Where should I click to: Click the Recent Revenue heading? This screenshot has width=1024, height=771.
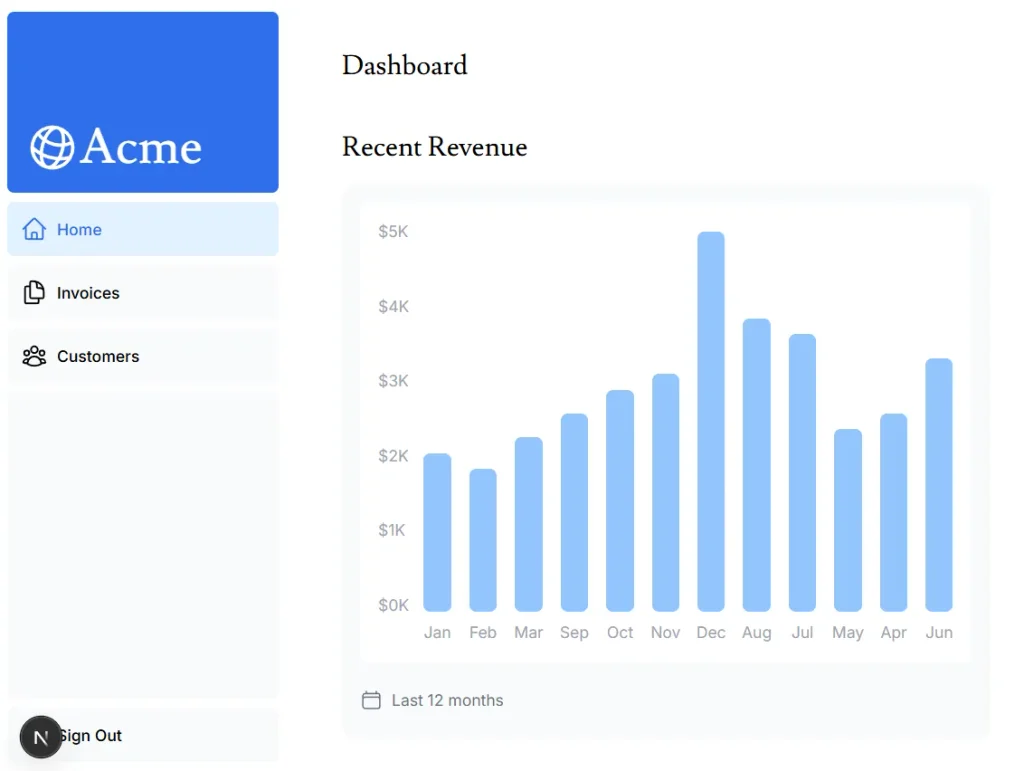[435, 147]
